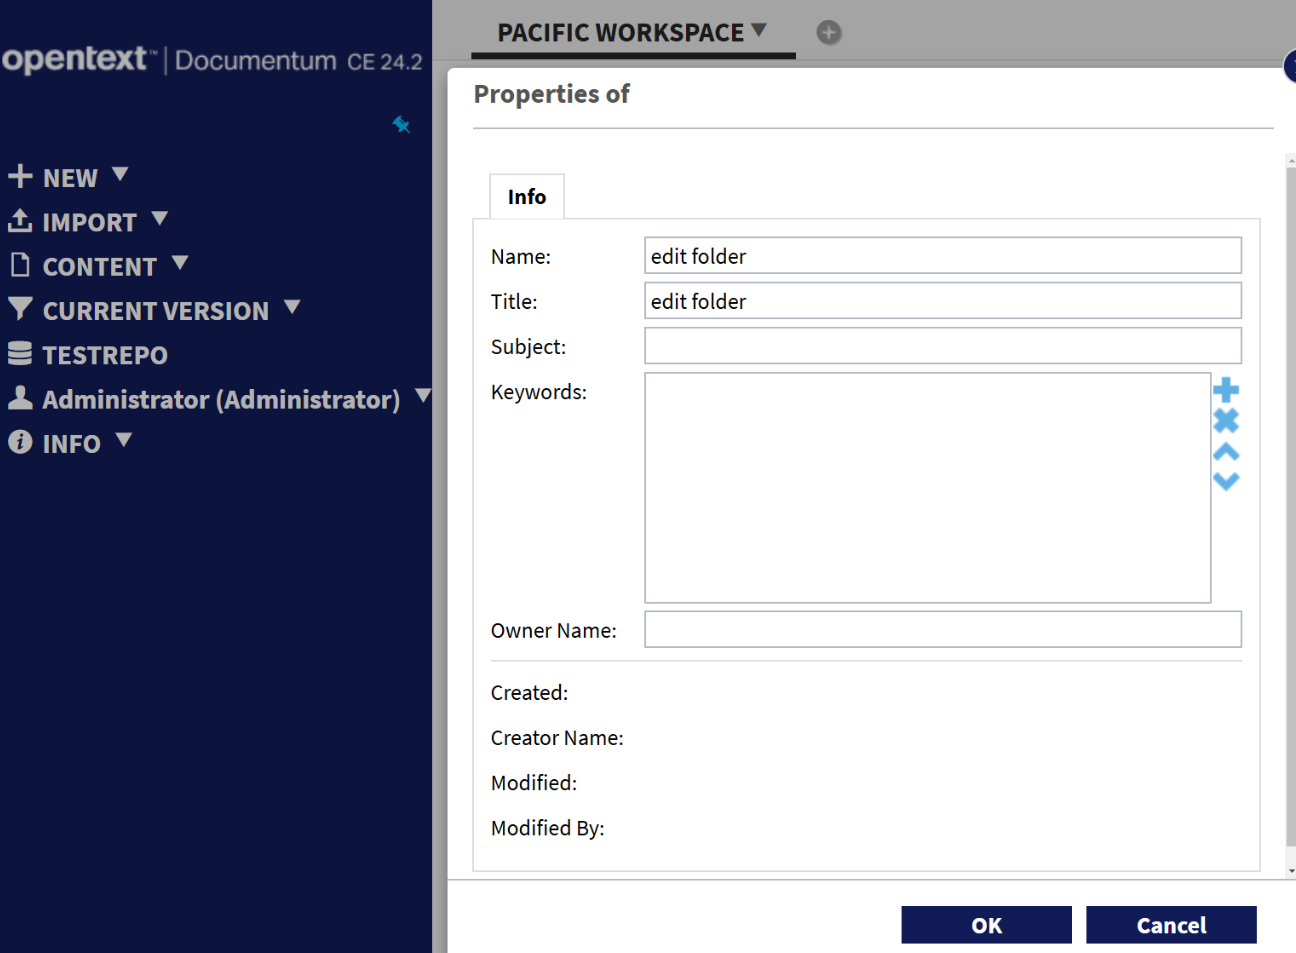1296x953 pixels.
Task: Expand the CONTENT dropdown arrow
Action: point(180,263)
